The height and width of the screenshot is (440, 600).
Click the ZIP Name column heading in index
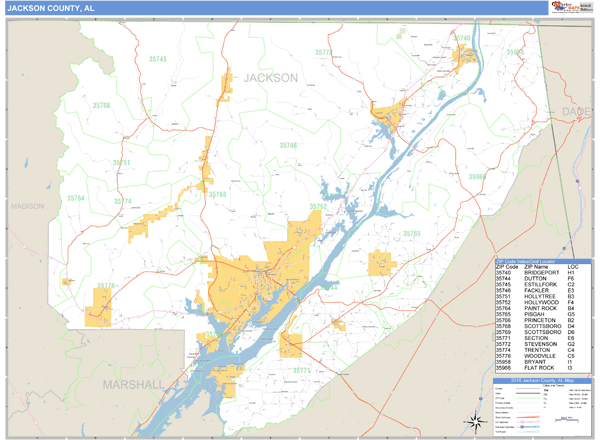coord(536,267)
